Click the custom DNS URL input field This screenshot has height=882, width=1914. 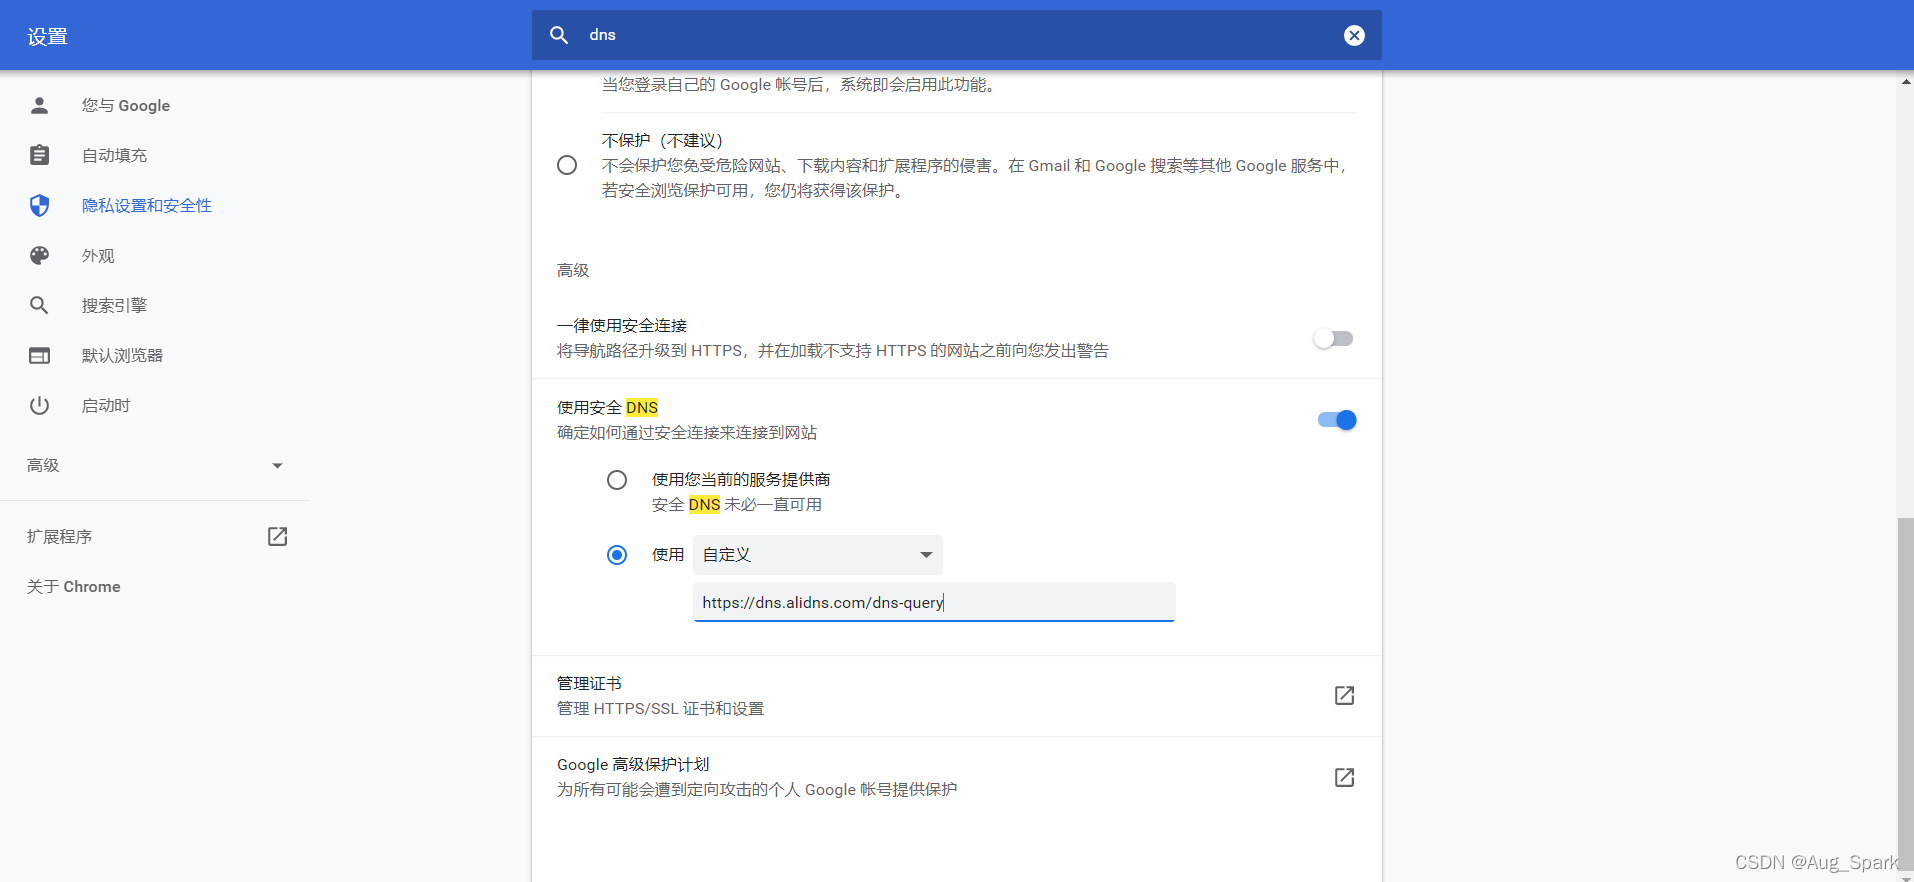(x=934, y=602)
